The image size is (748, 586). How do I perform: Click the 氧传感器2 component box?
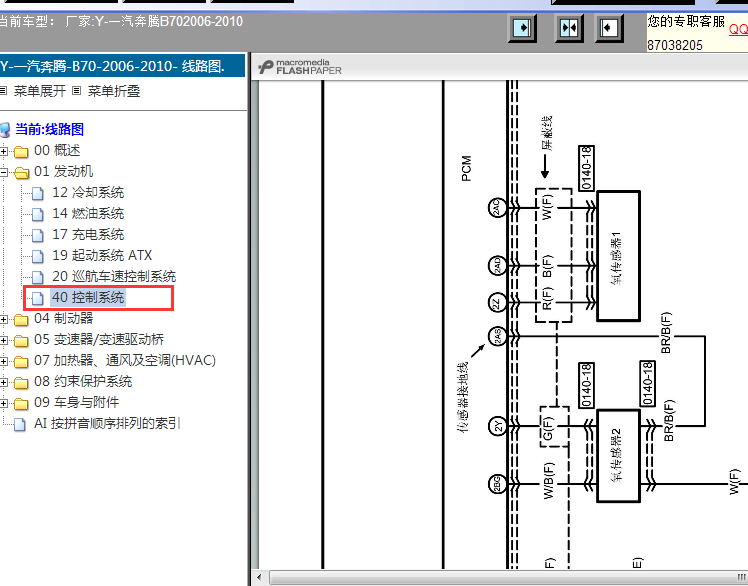point(618,456)
